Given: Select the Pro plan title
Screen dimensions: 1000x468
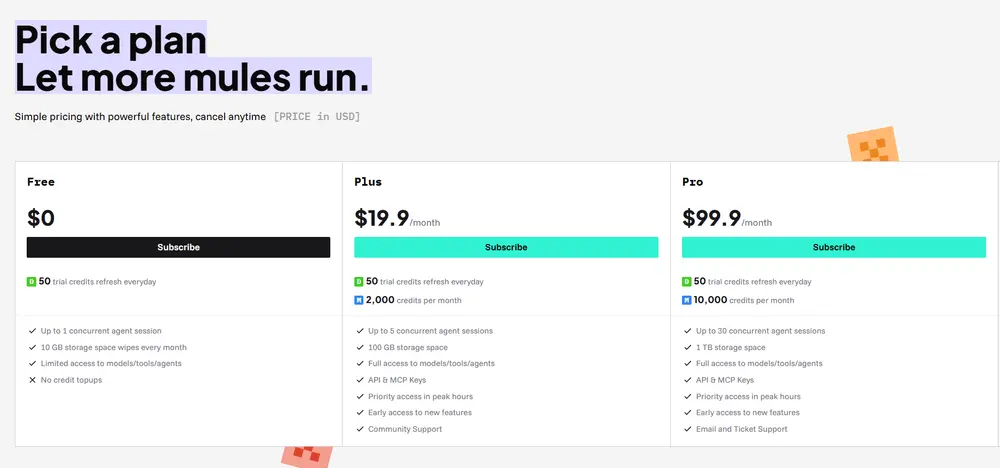Looking at the screenshot, I should [x=692, y=182].
